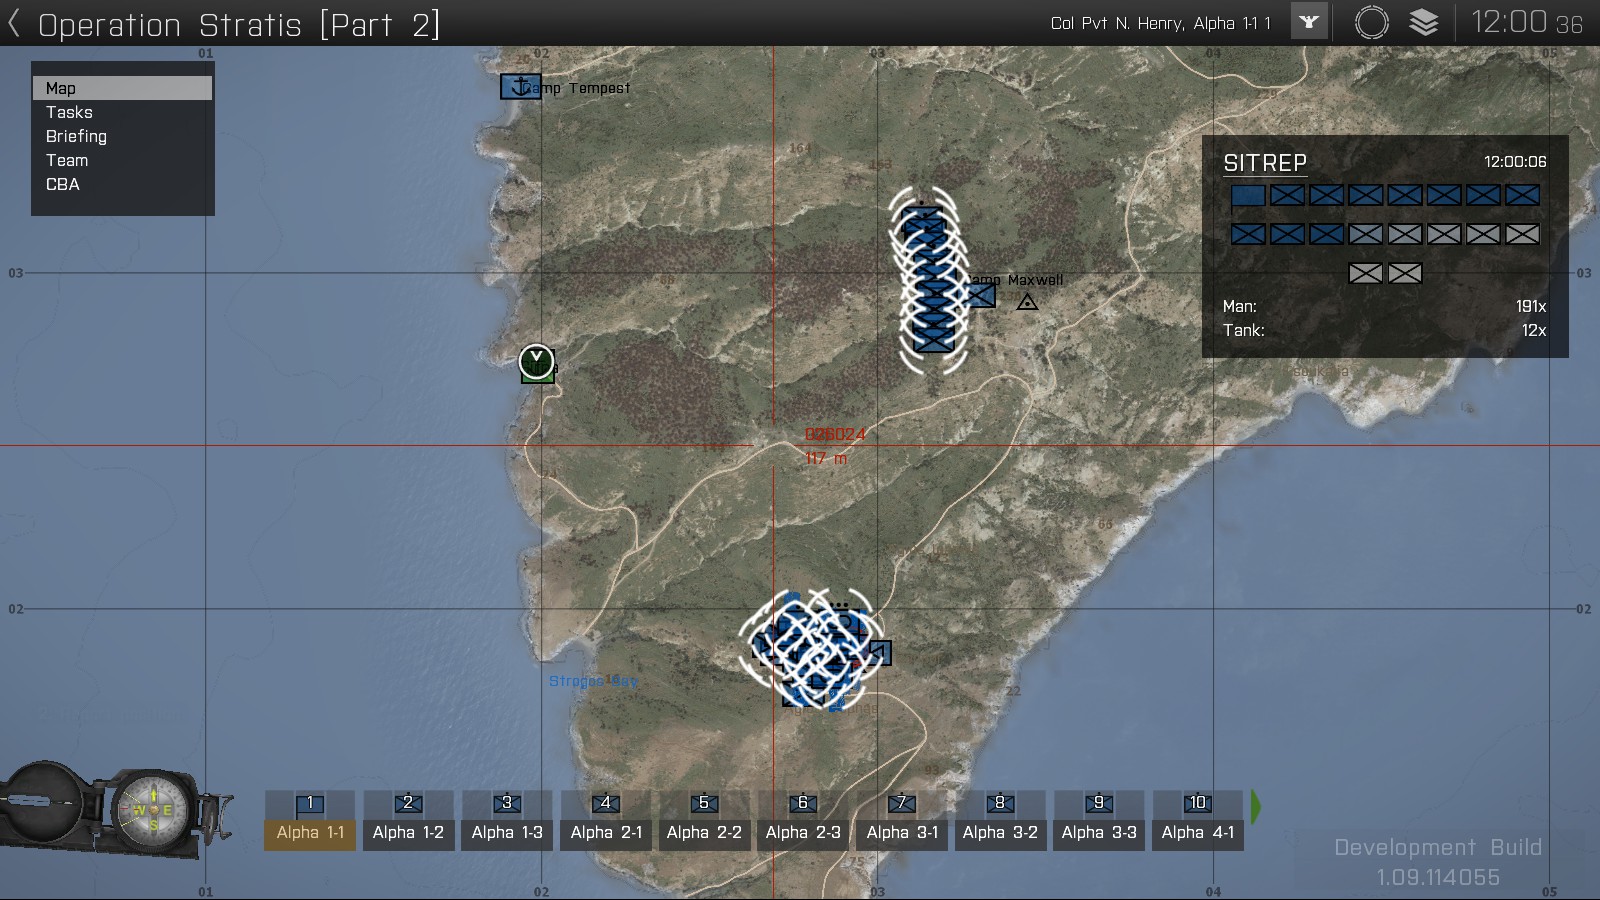
Task: Click the lensatic compass dial
Action: (x=153, y=809)
